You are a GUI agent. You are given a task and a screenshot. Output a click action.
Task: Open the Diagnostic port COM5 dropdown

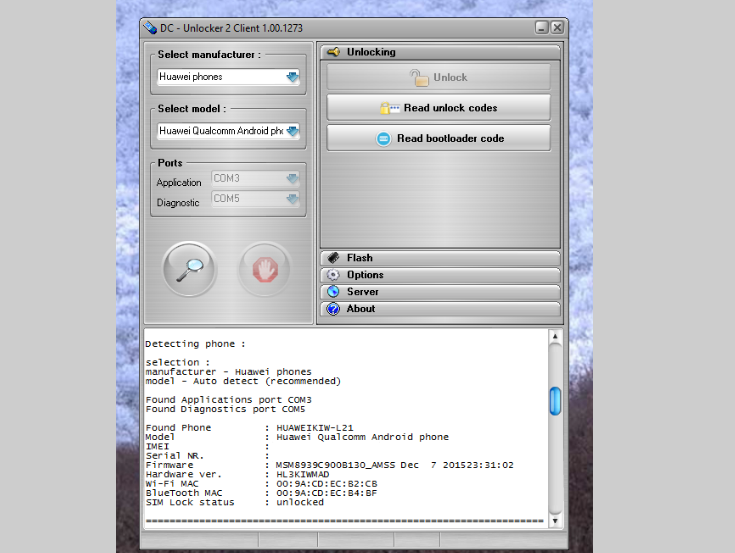click(x=292, y=199)
